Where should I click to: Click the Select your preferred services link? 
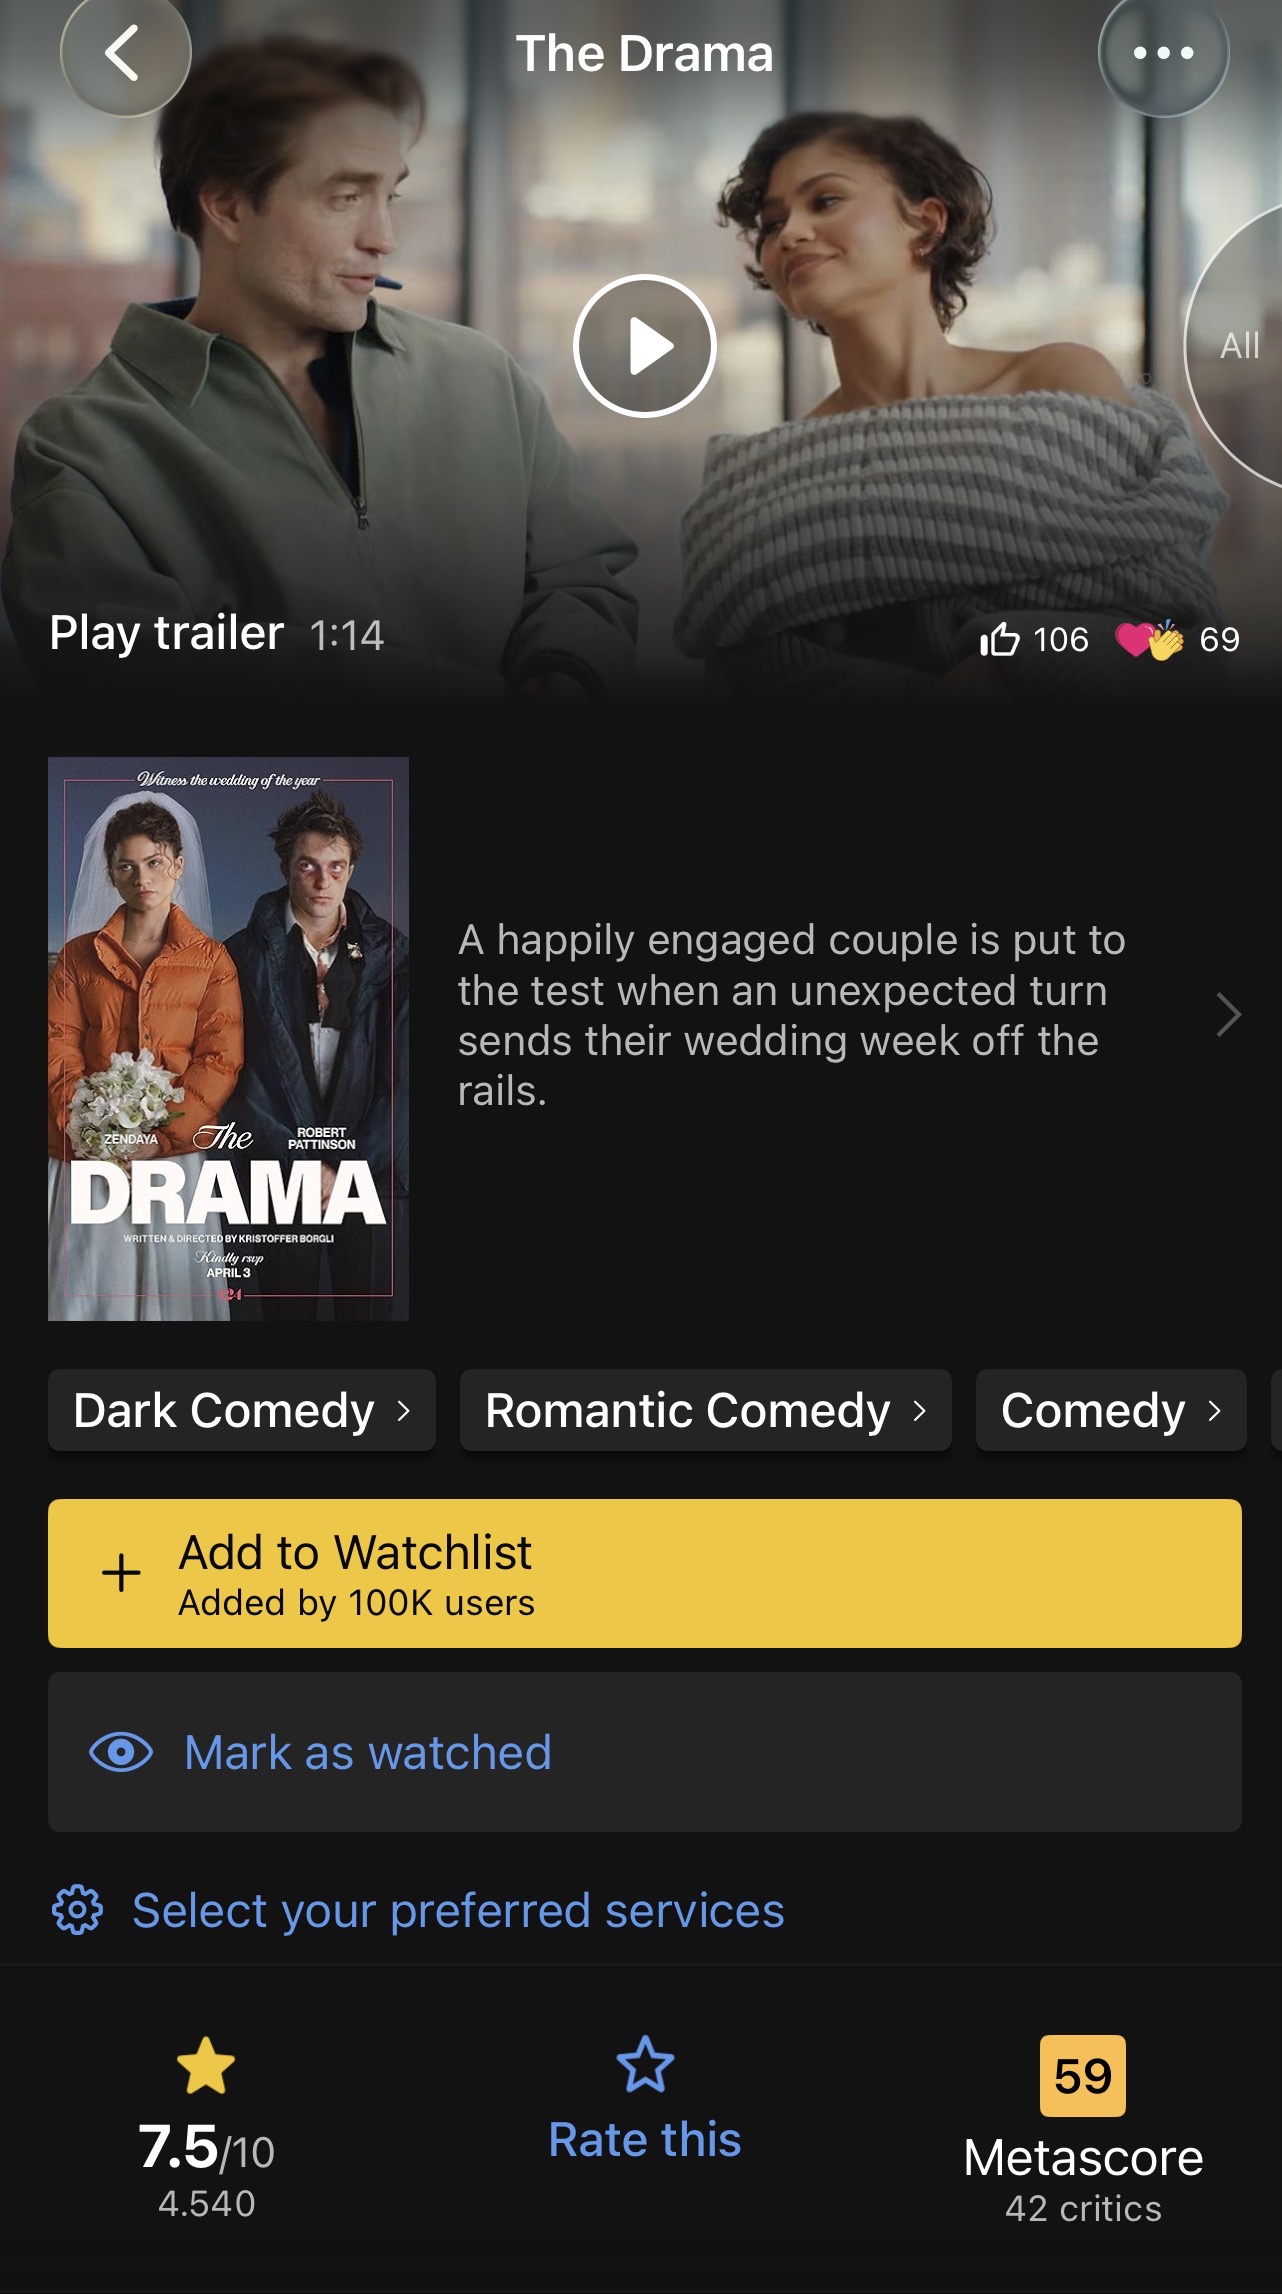pos(458,1910)
